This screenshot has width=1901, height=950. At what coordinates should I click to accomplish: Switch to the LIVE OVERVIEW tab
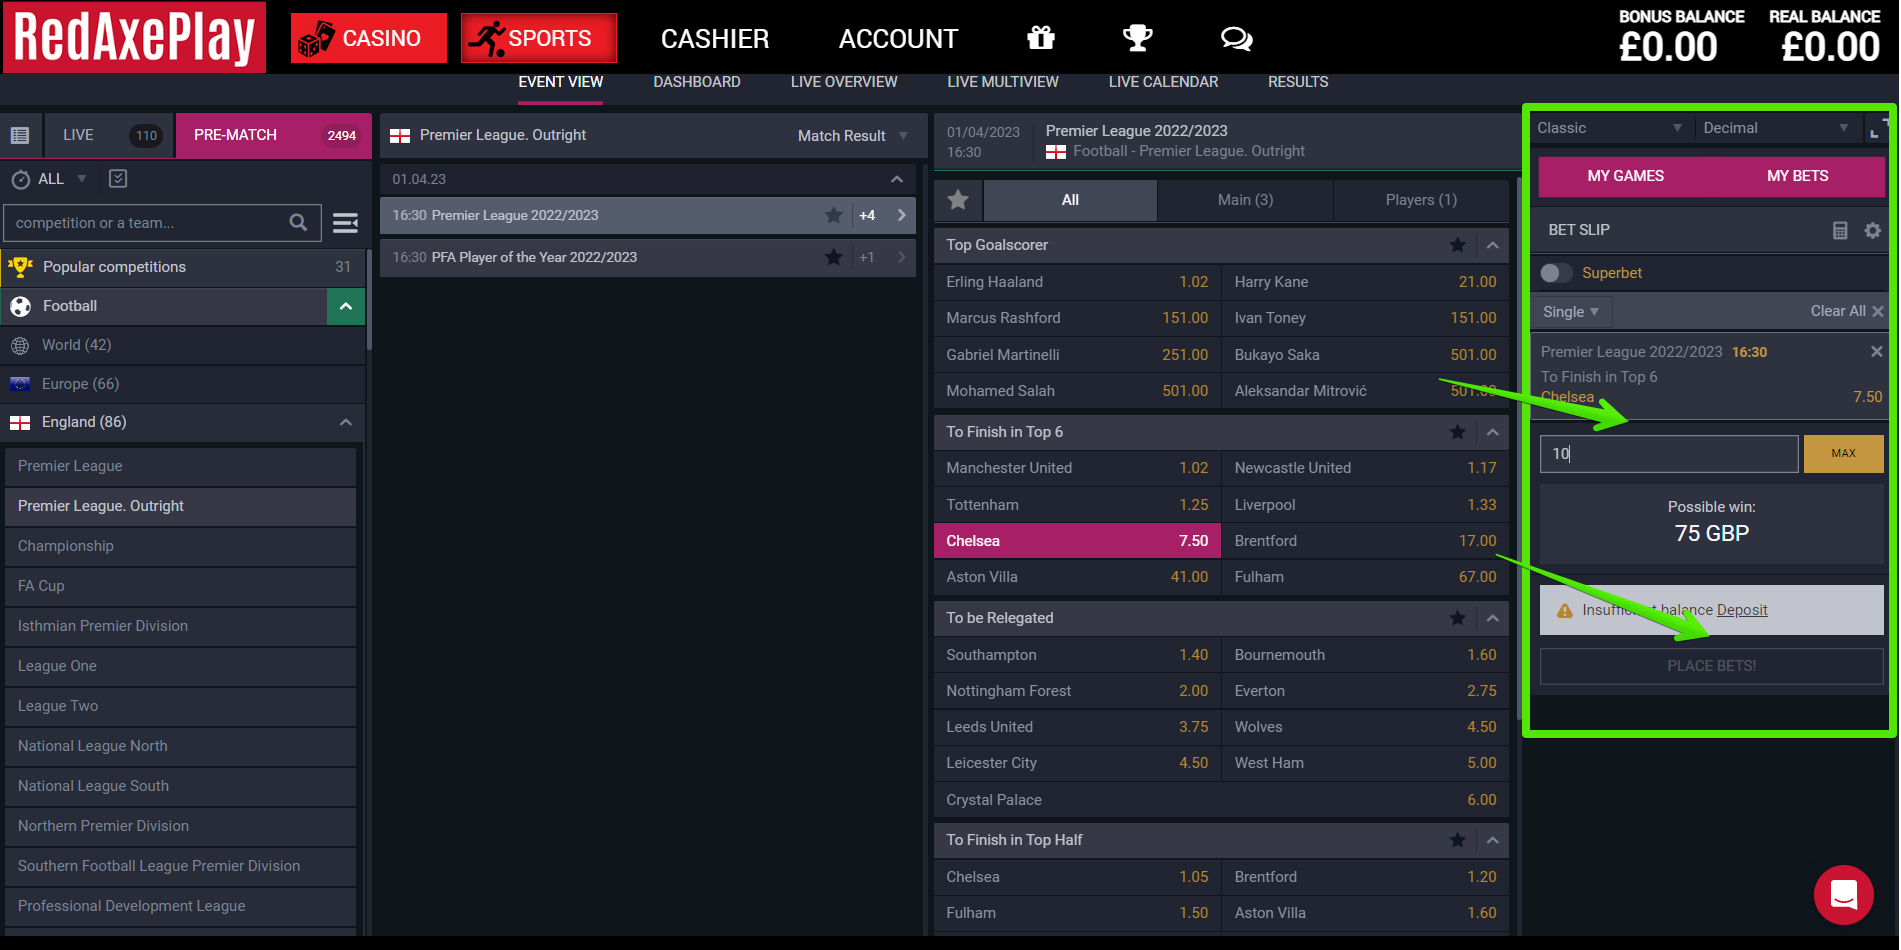coord(844,82)
